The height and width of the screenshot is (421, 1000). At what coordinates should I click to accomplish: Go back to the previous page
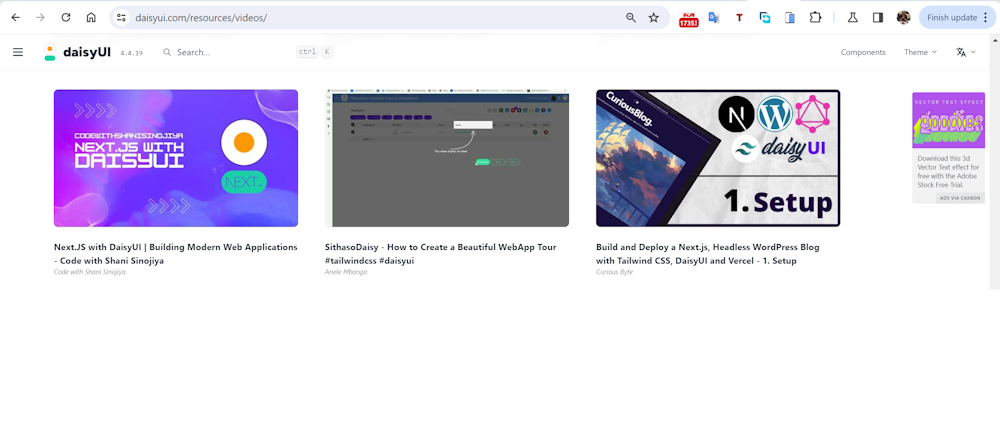coord(15,18)
